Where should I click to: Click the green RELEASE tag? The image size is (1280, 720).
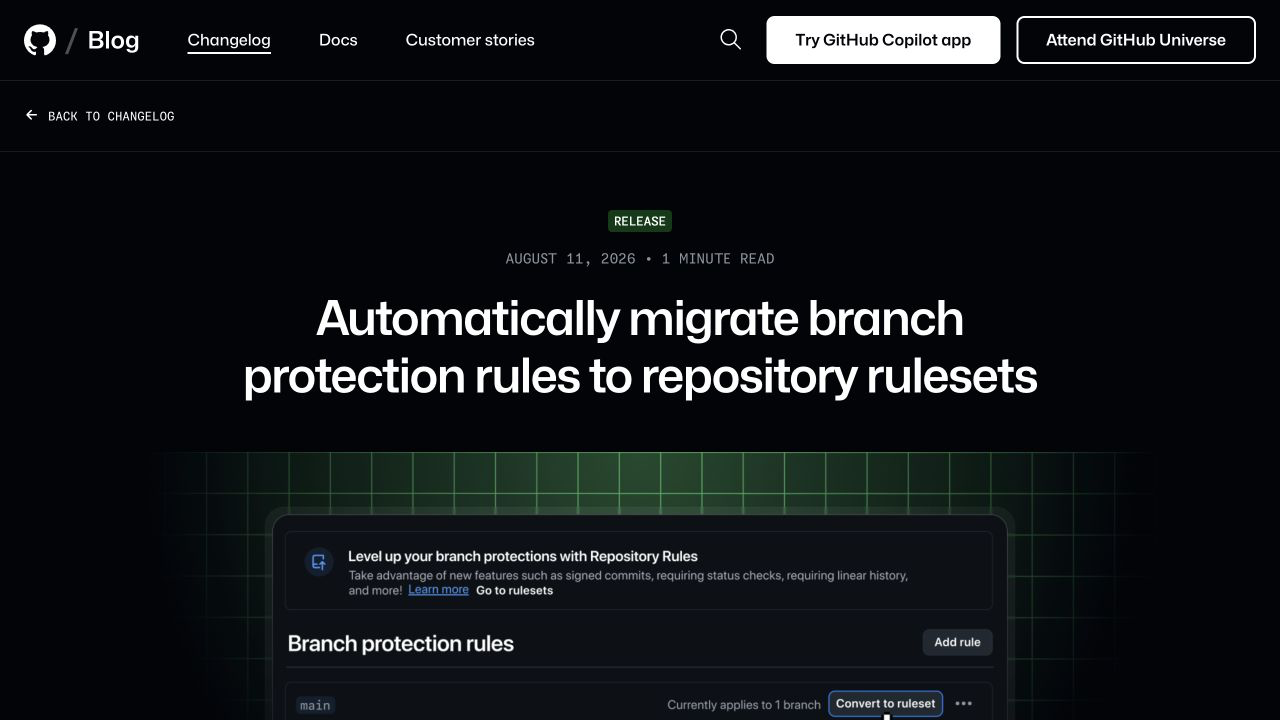(x=640, y=221)
